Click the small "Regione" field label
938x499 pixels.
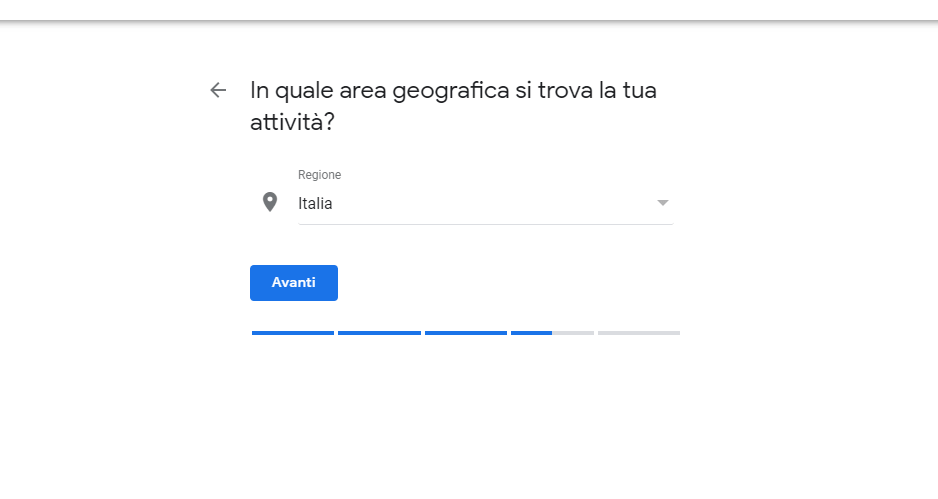click(319, 175)
